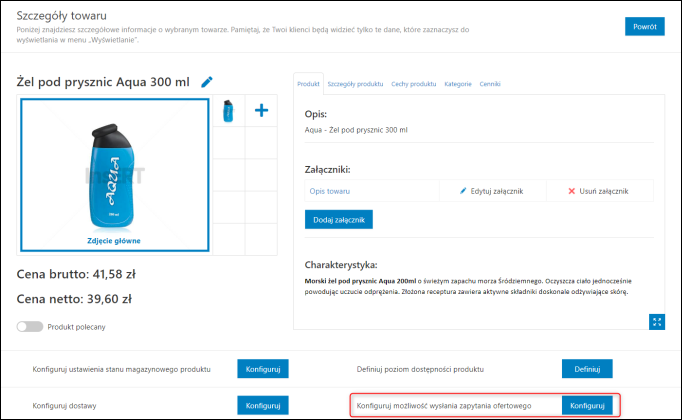This screenshot has width=682, height=420.
Task: Click the pencil icon beside the product name
Action: point(207,82)
